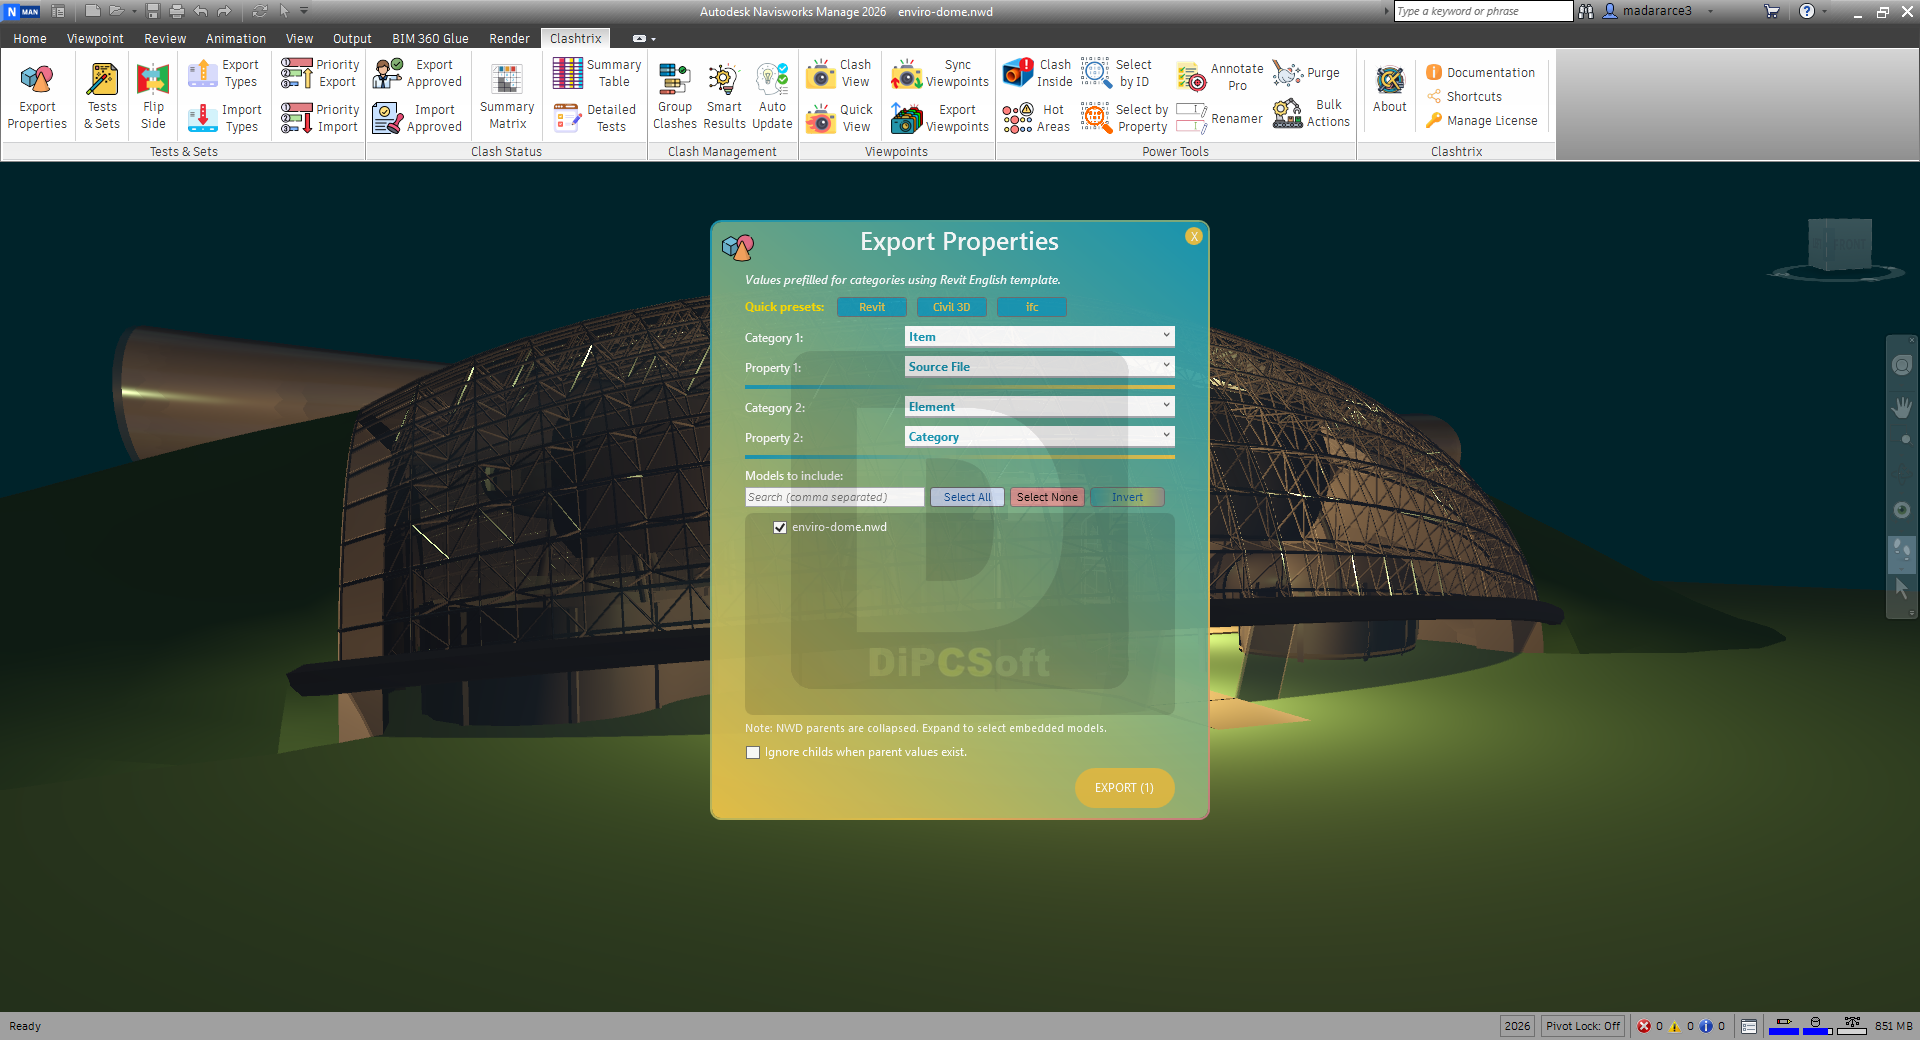Switch to the Home ribbon tab
This screenshot has width=1920, height=1040.
tap(30, 39)
